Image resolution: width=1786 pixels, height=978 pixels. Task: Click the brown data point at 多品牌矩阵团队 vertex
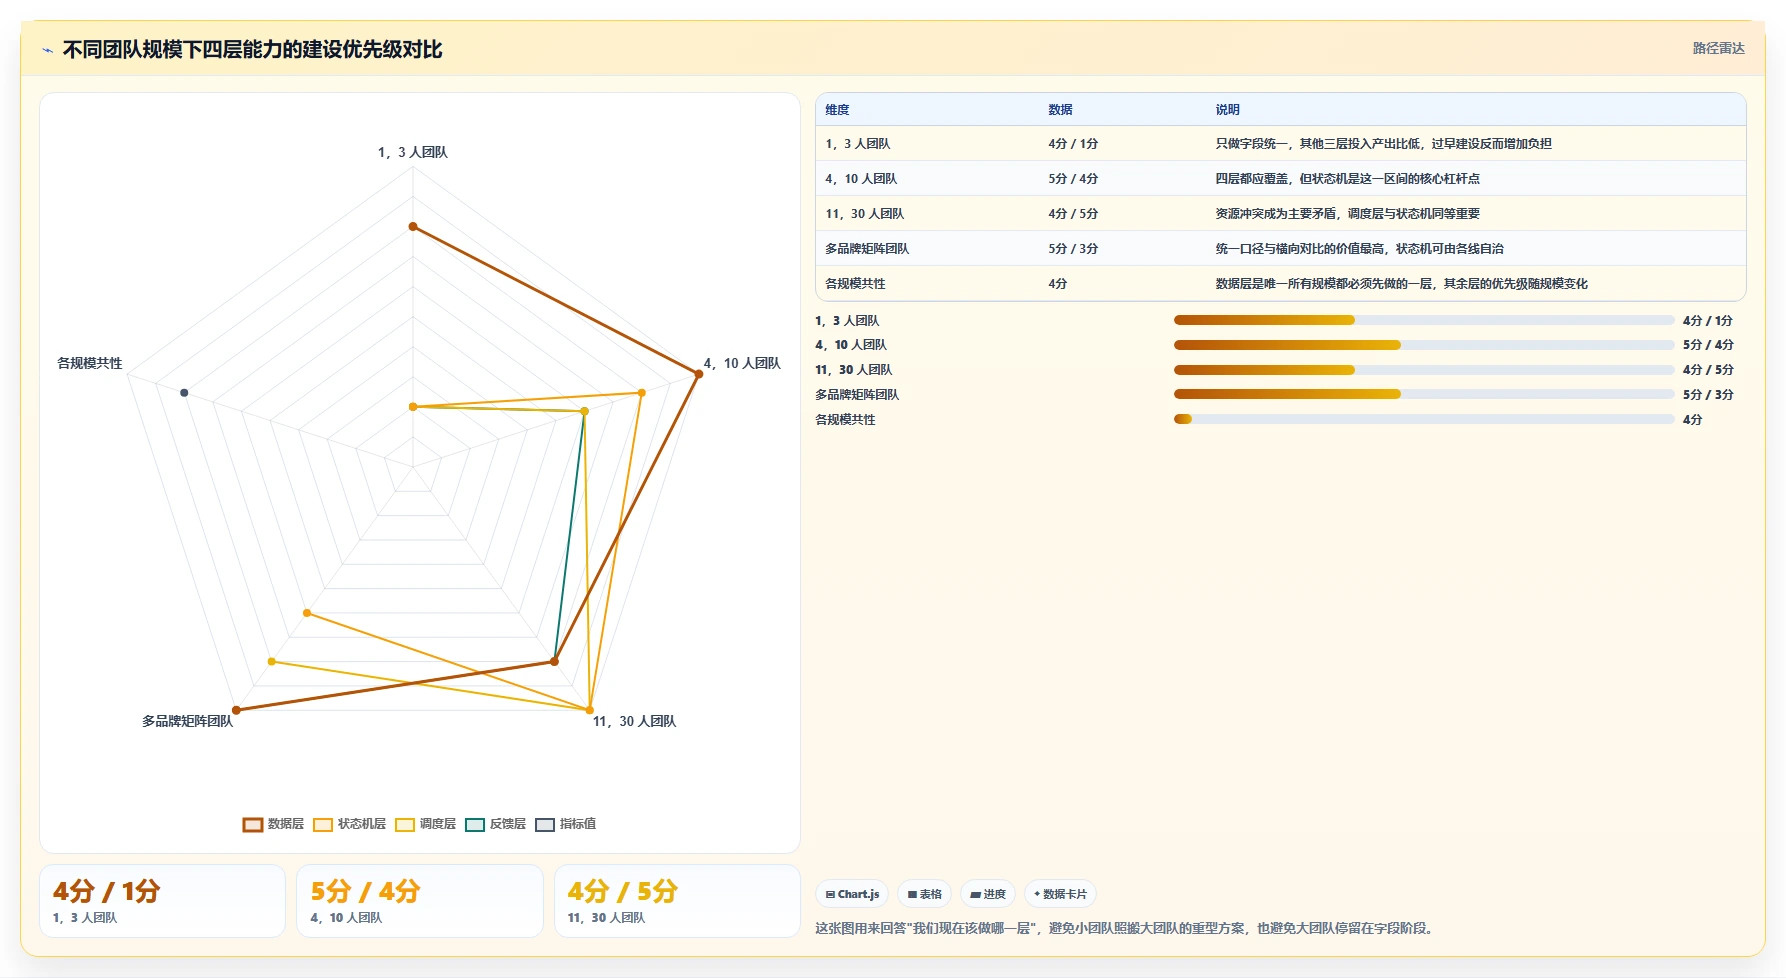tap(236, 711)
